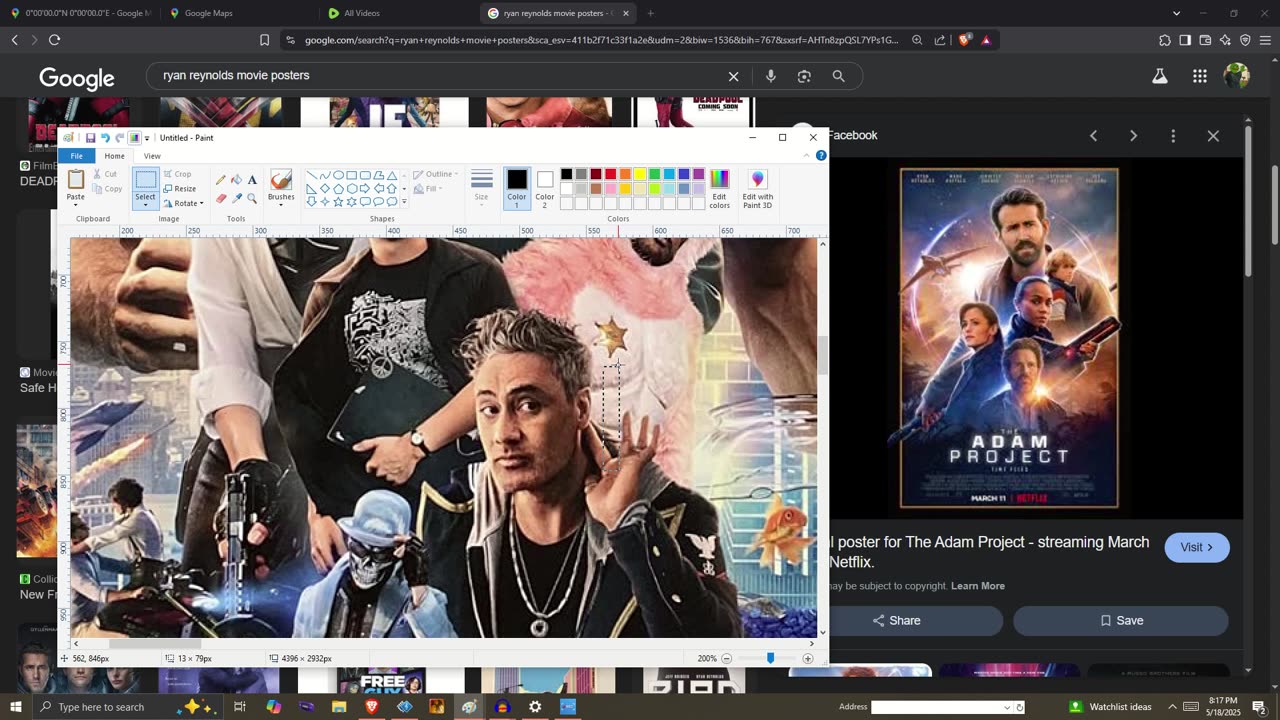
Task: Adjust the Paint zoom slider handle
Action: pos(770,658)
